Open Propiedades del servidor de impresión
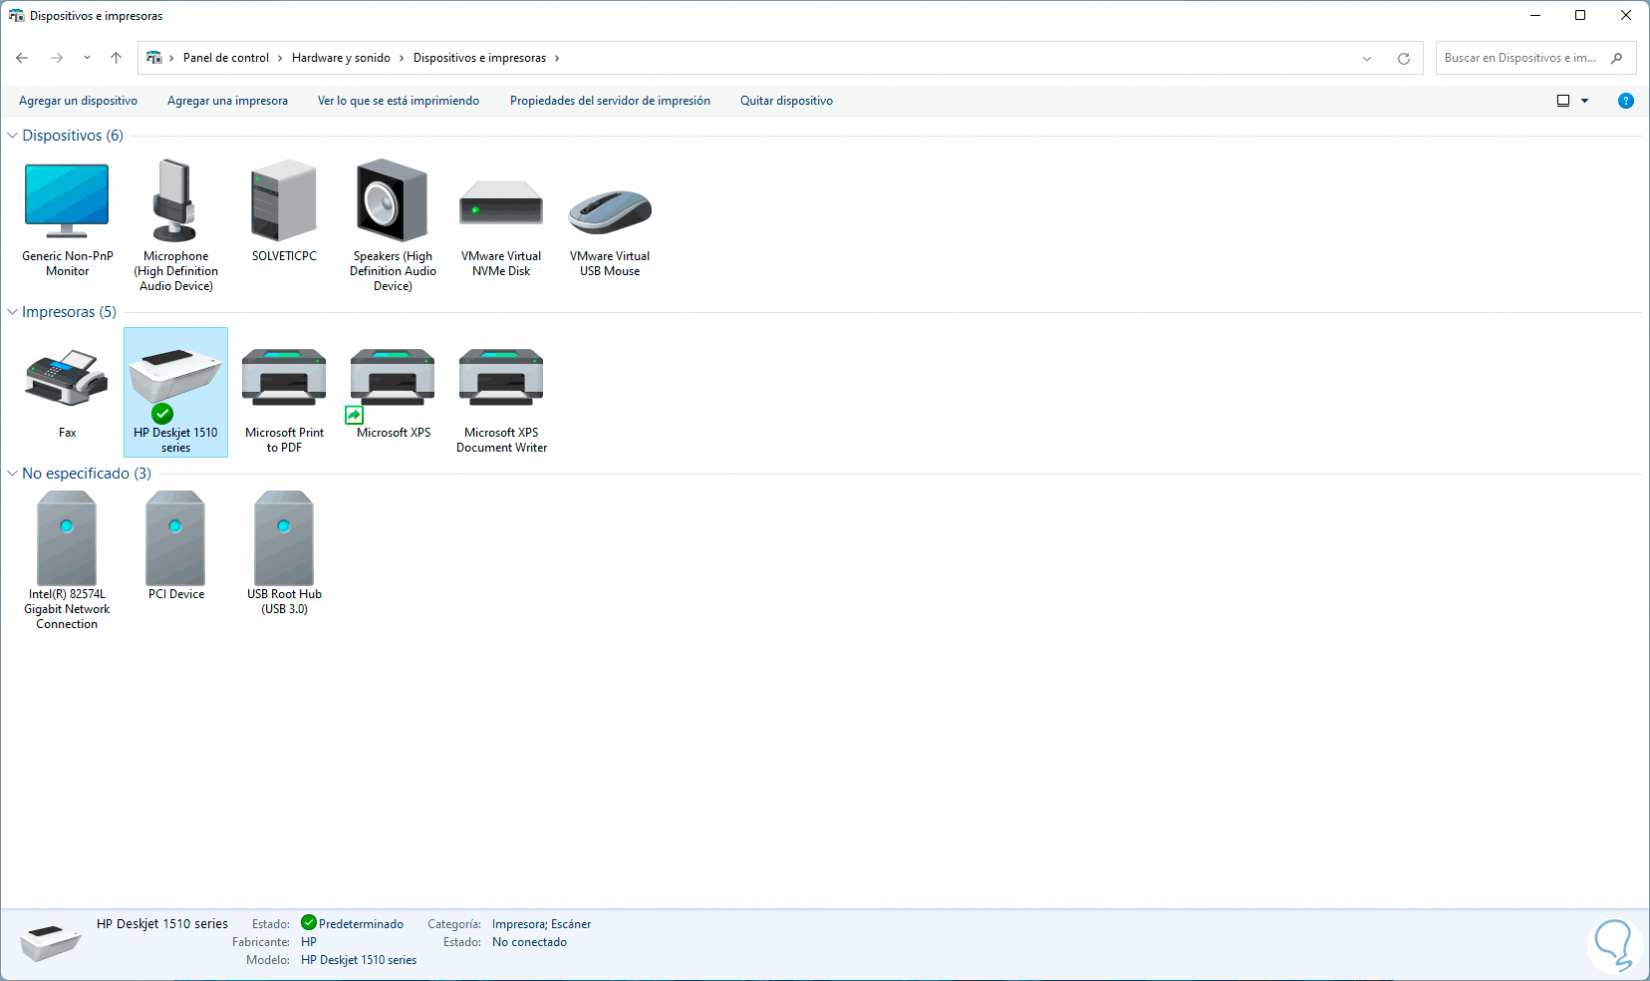This screenshot has width=1650, height=981. point(610,101)
